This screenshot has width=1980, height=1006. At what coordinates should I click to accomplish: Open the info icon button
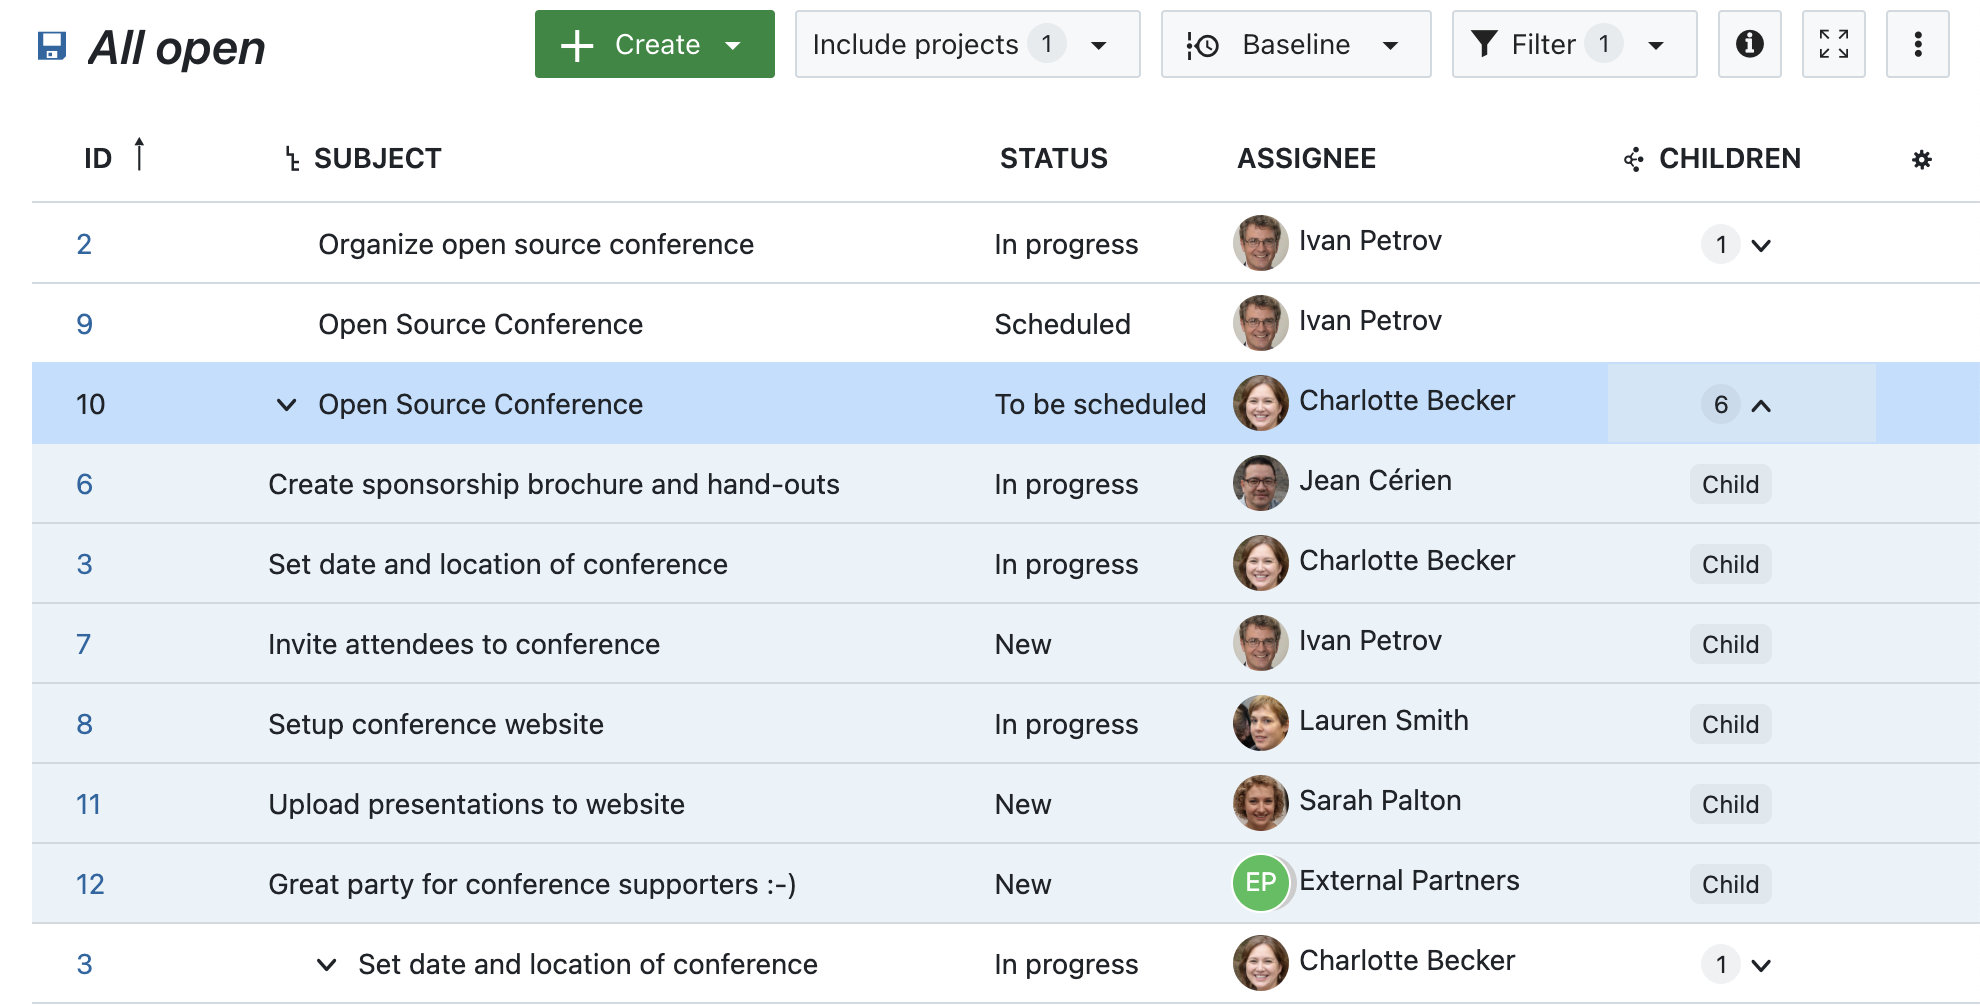1749,44
